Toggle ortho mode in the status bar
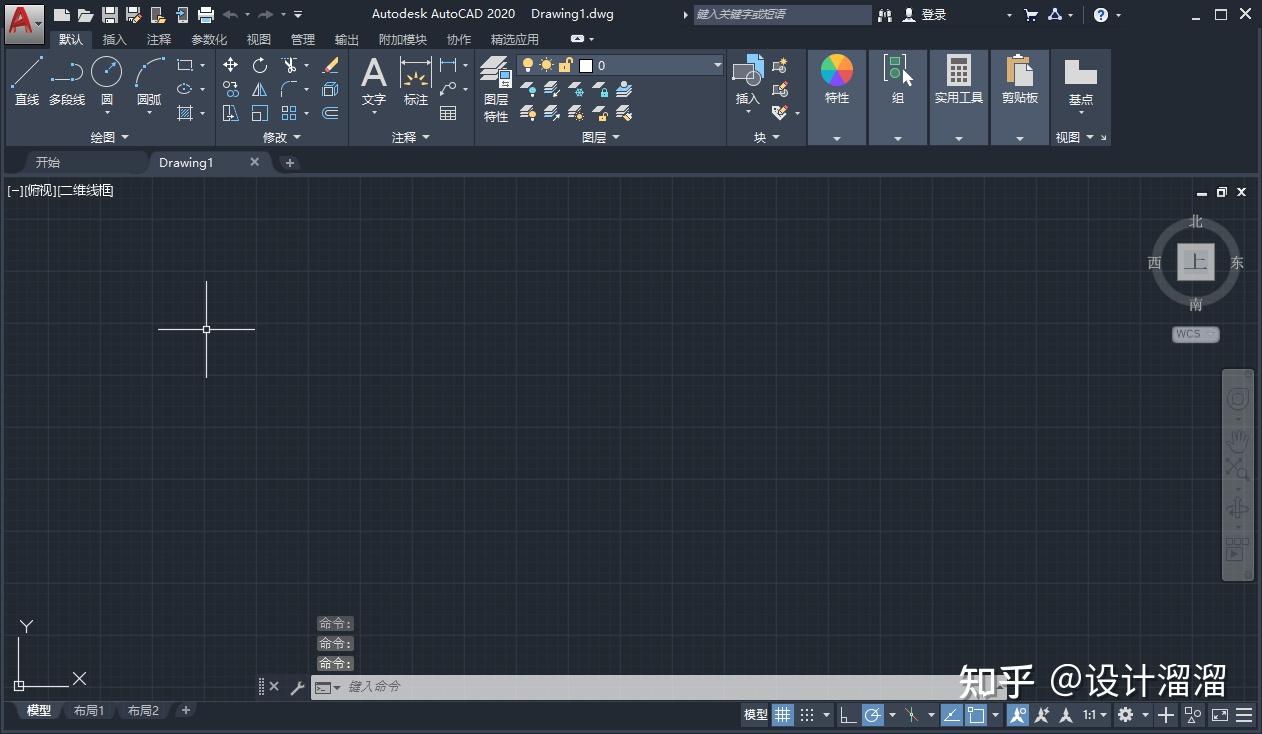Viewport: 1262px width, 734px height. pos(846,715)
